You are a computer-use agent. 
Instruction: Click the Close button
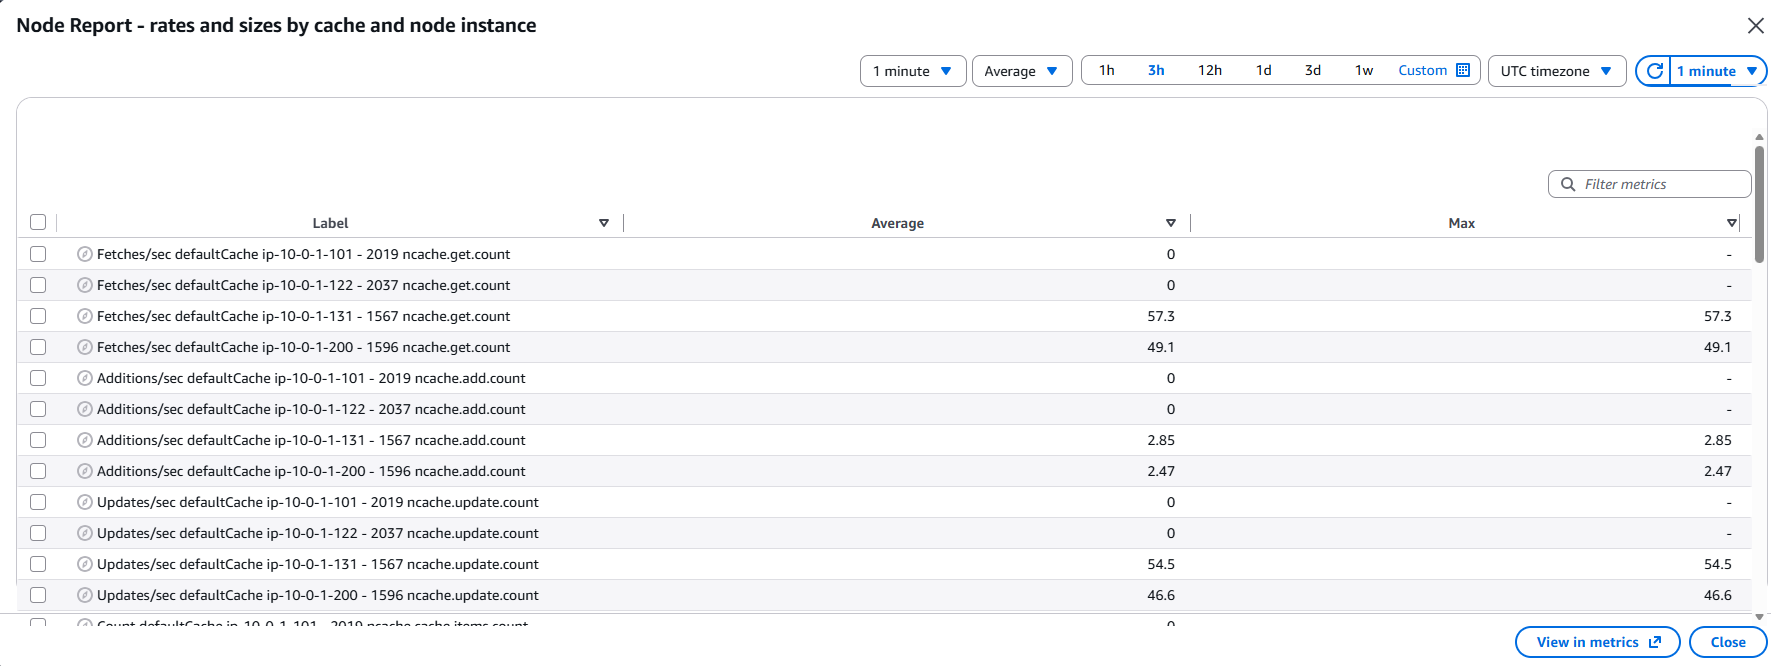point(1728,642)
